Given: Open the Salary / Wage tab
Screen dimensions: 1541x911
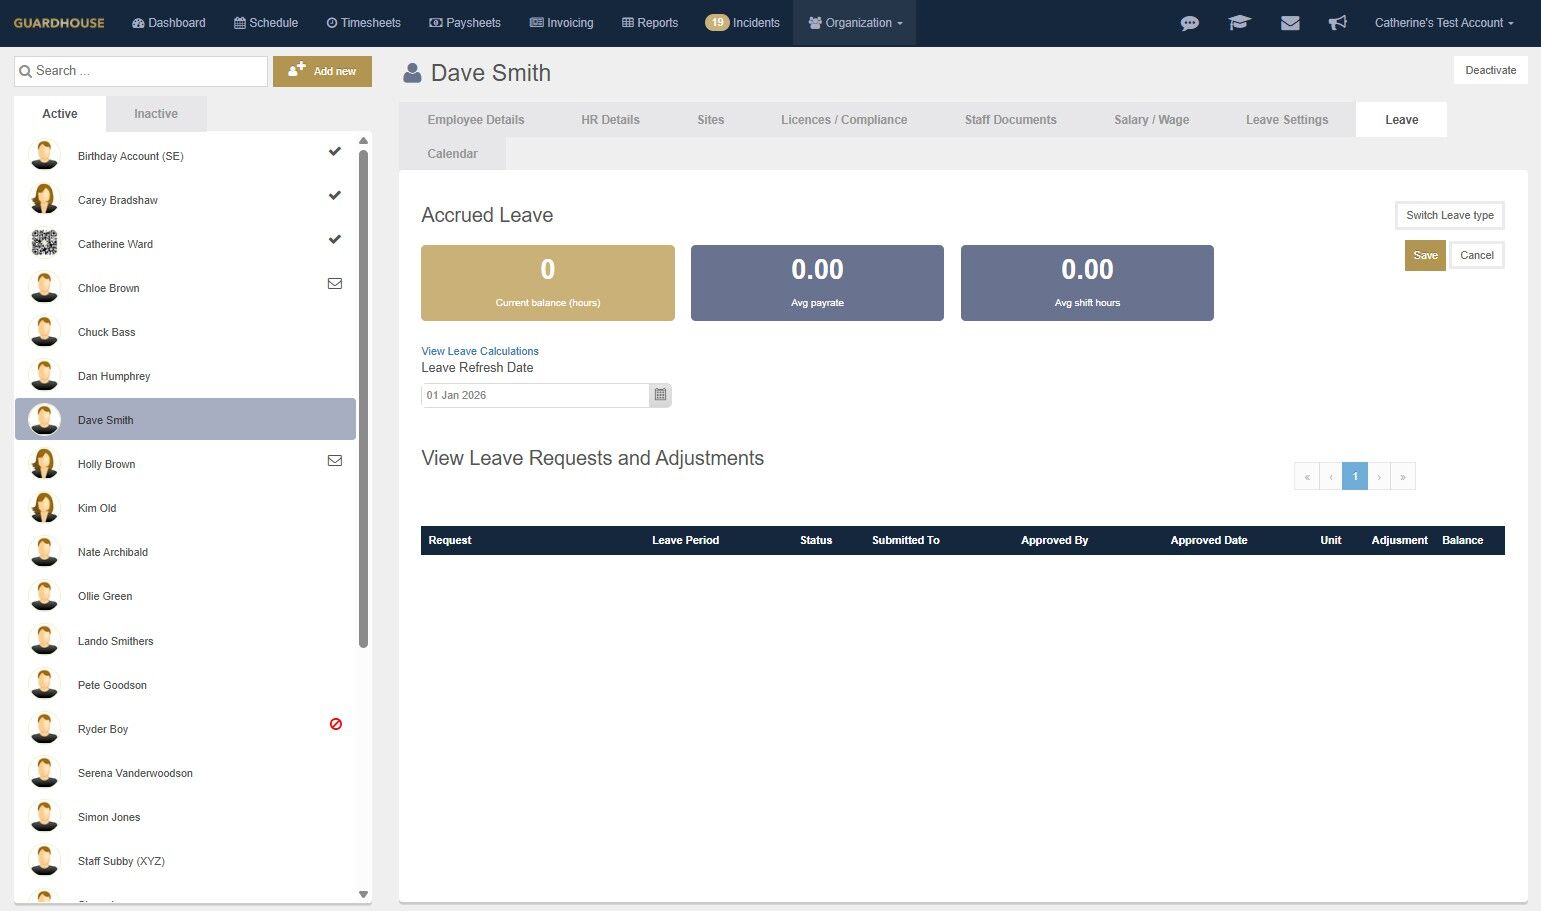Looking at the screenshot, I should (1152, 120).
